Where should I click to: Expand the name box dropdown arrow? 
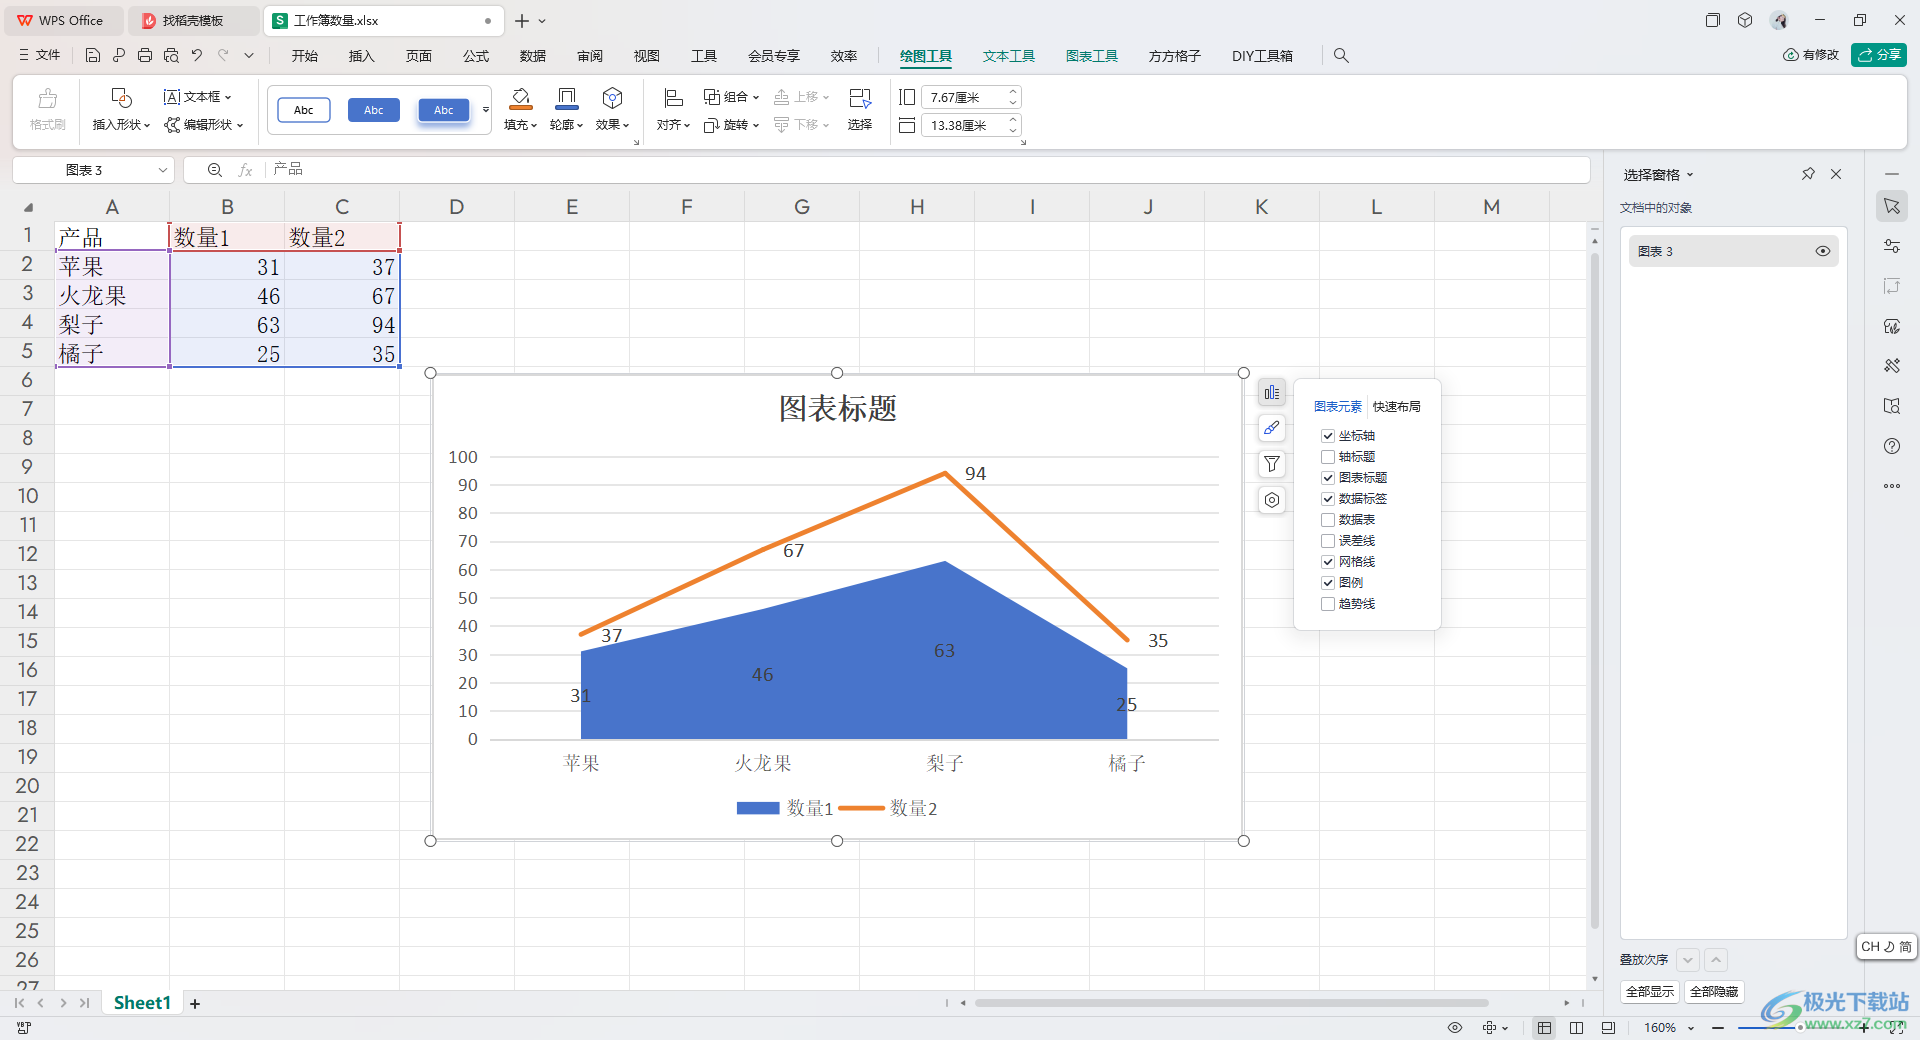tap(162, 170)
